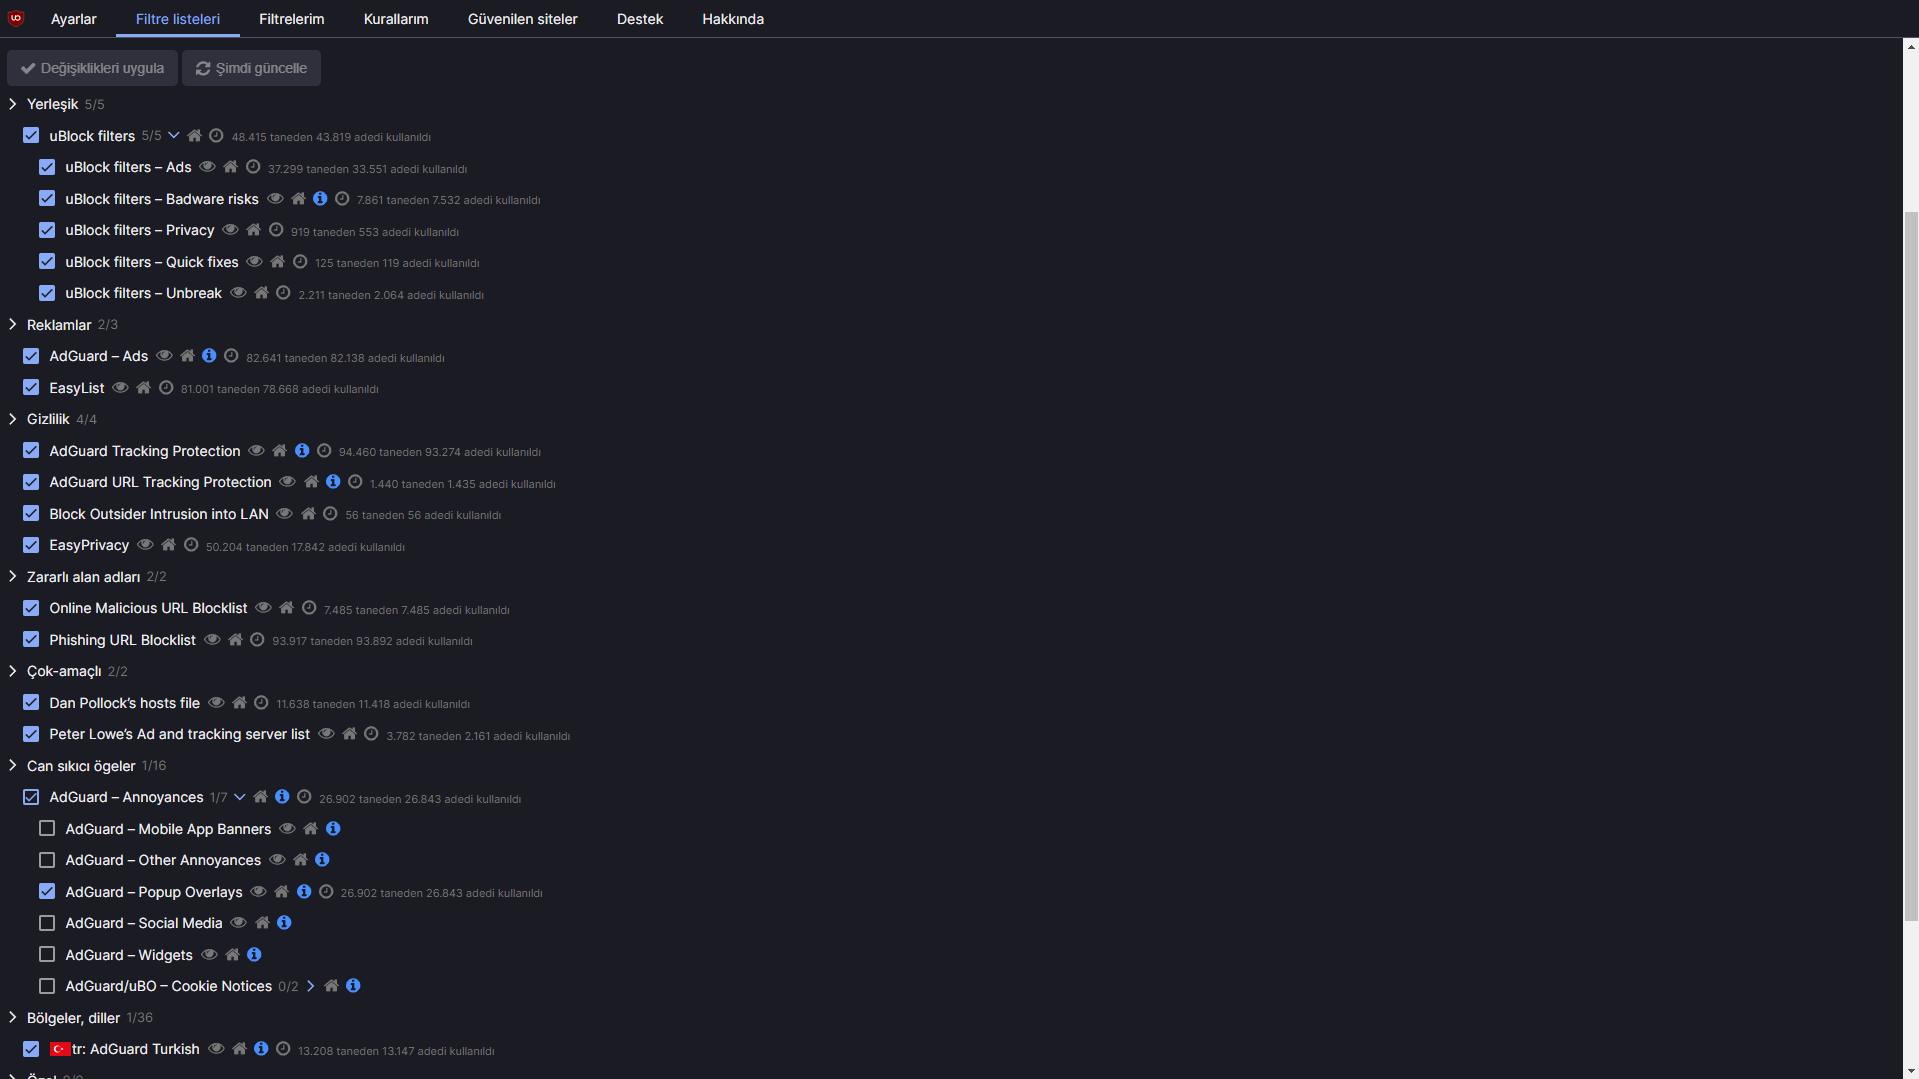This screenshot has height=1079, width=1919.
Task: Click info icon for AdGuard Tracking Protection
Action: 302,451
